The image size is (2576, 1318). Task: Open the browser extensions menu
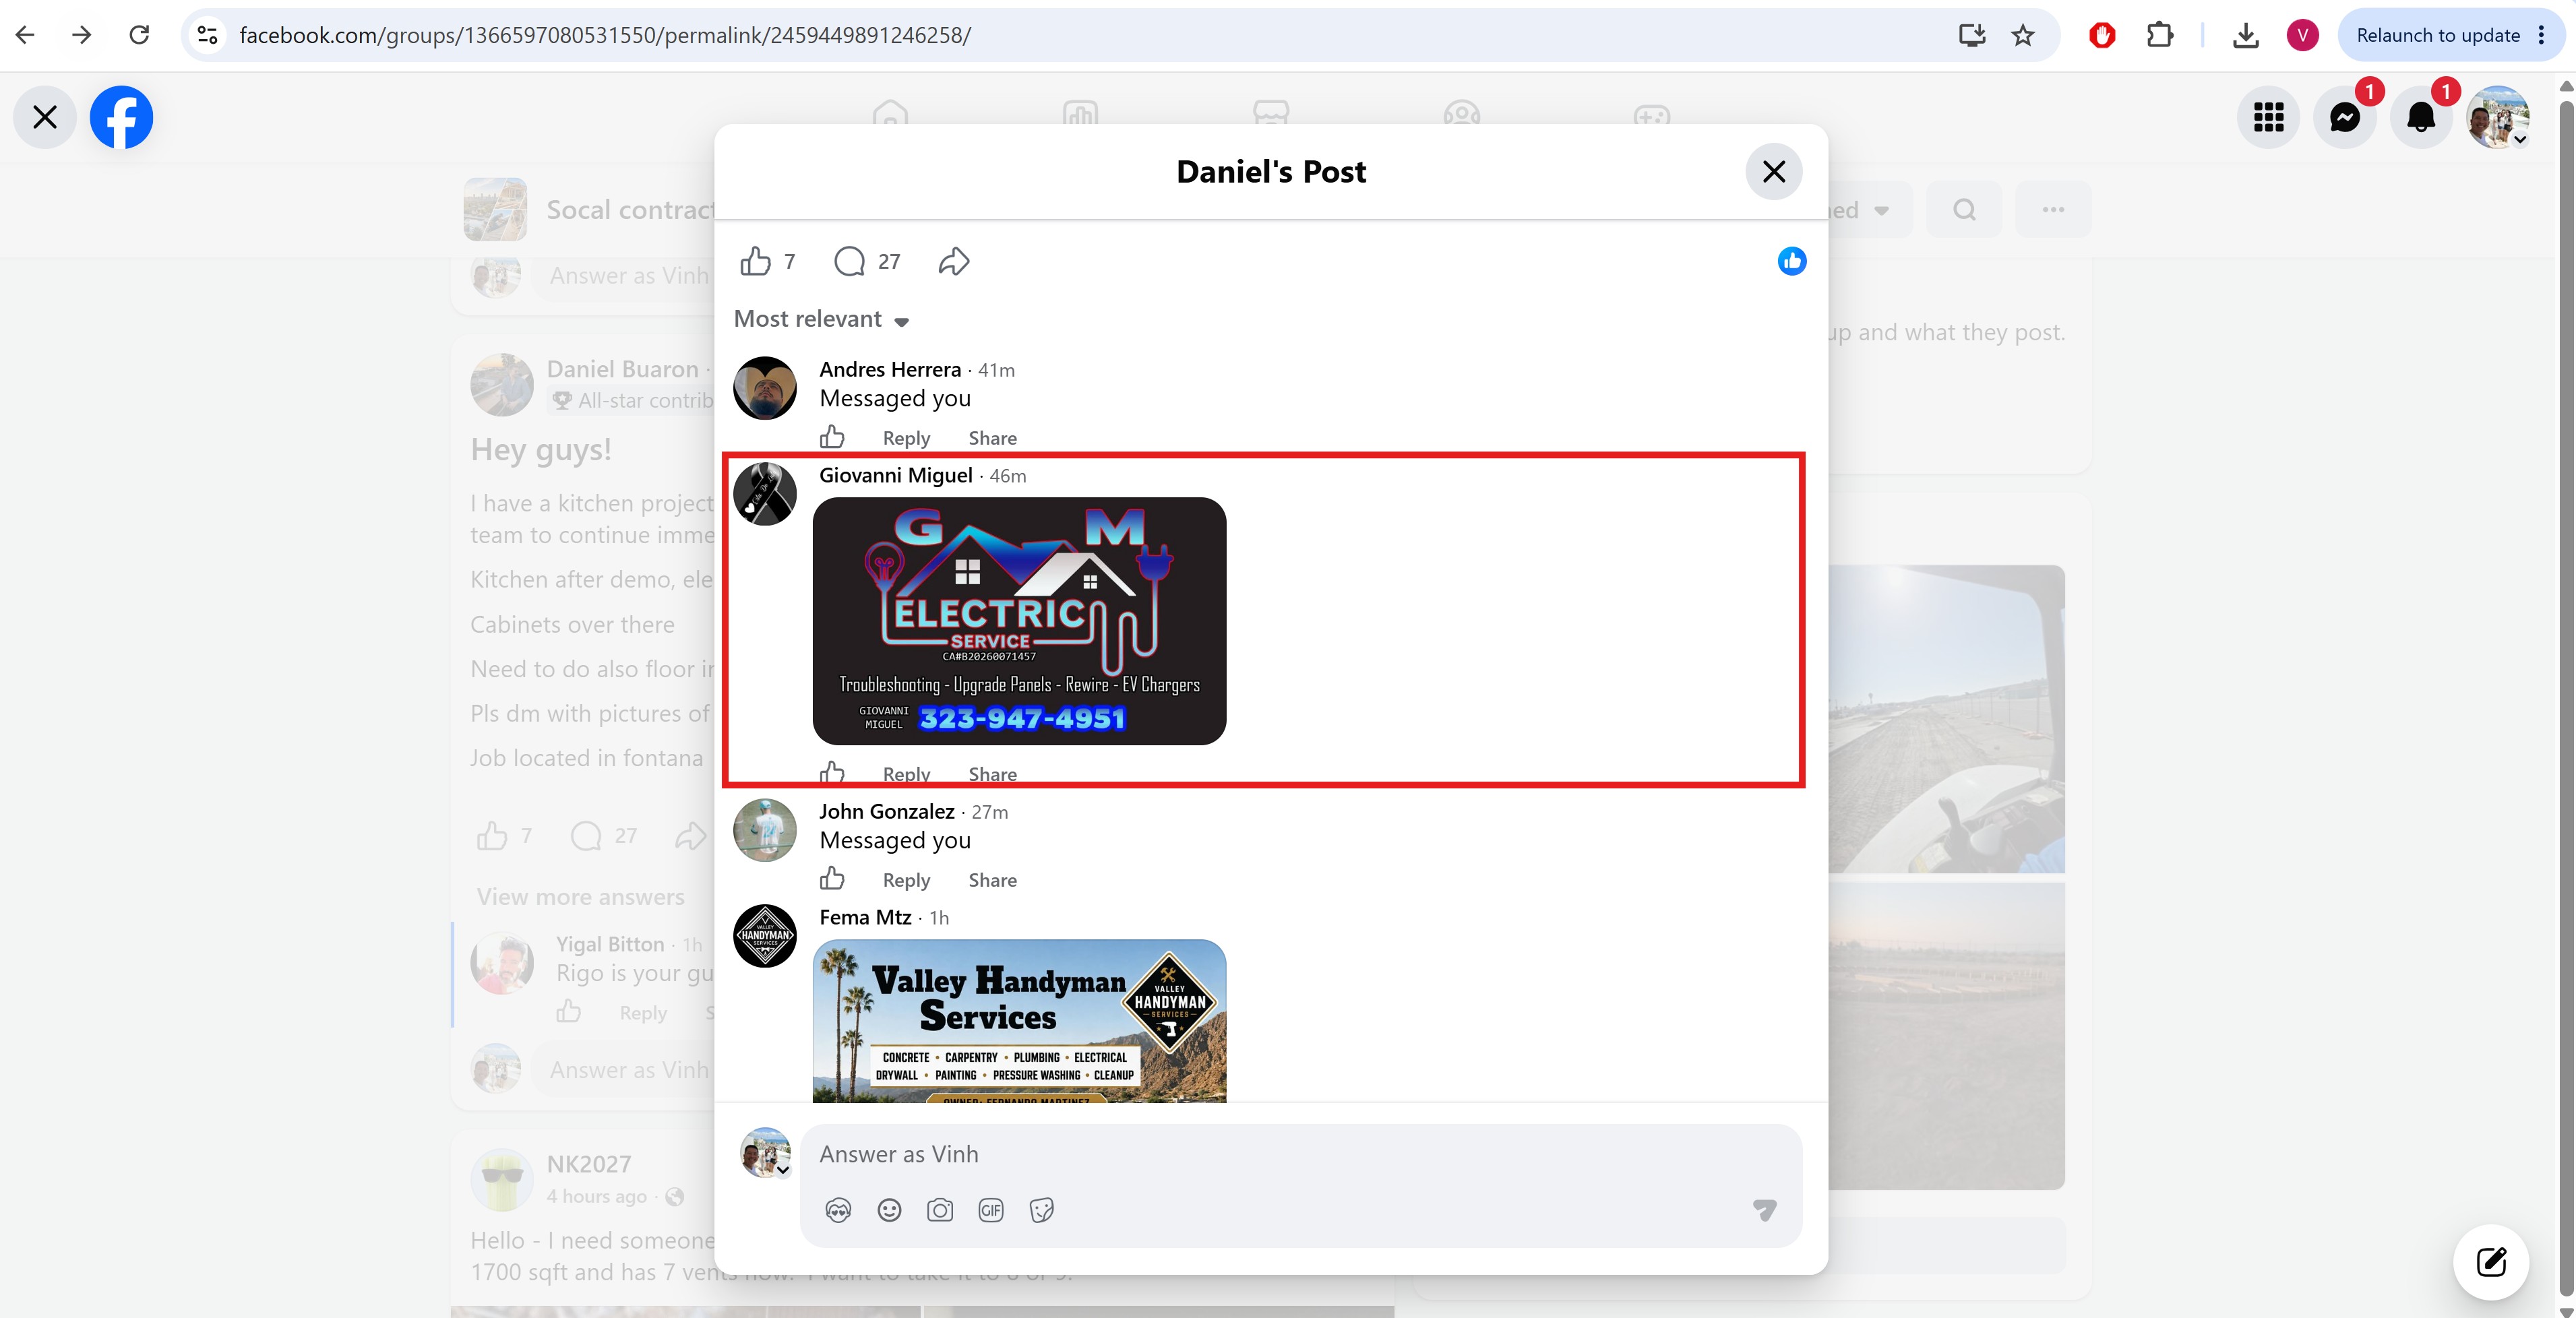tap(2160, 35)
